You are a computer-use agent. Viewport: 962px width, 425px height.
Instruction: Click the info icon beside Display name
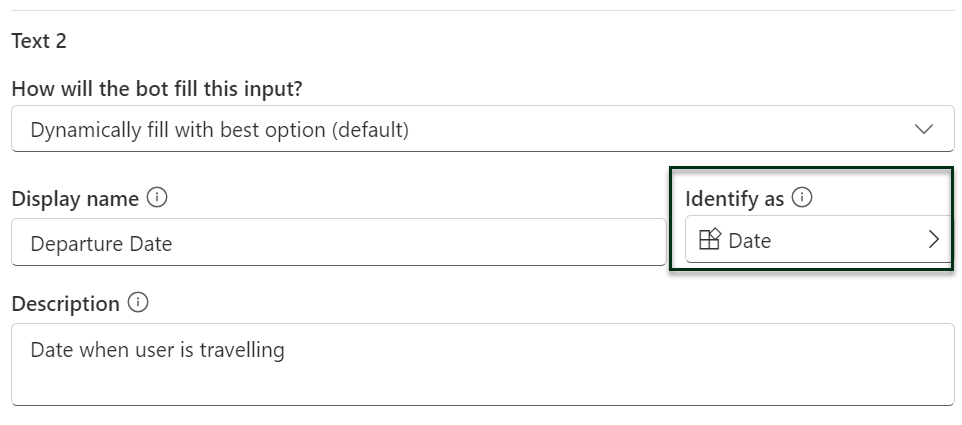pyautogui.click(x=157, y=198)
